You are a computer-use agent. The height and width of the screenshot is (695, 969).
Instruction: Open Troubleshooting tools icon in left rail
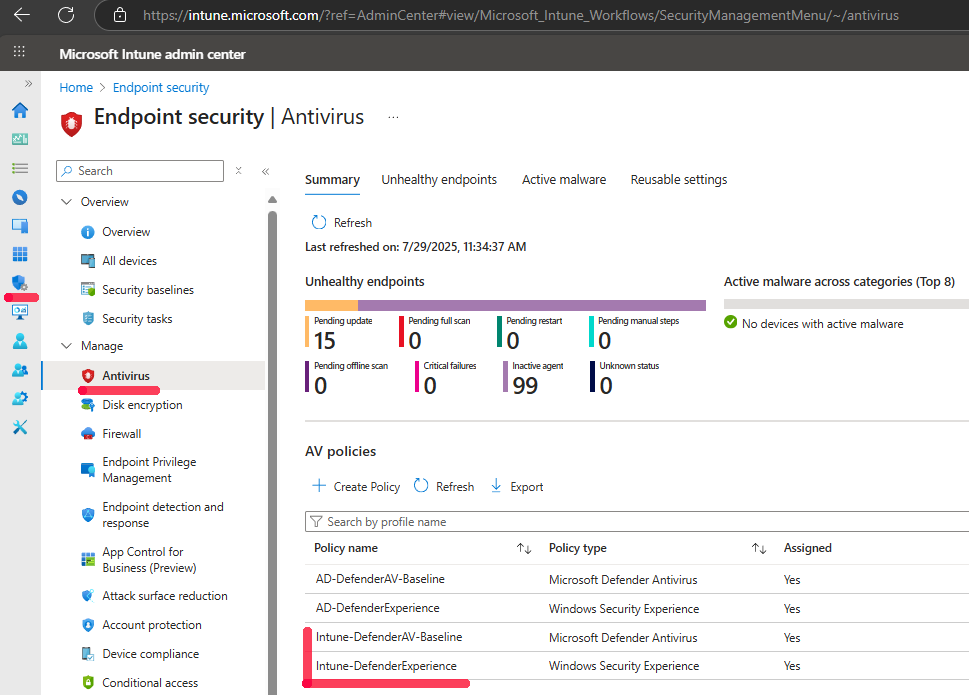pos(20,427)
